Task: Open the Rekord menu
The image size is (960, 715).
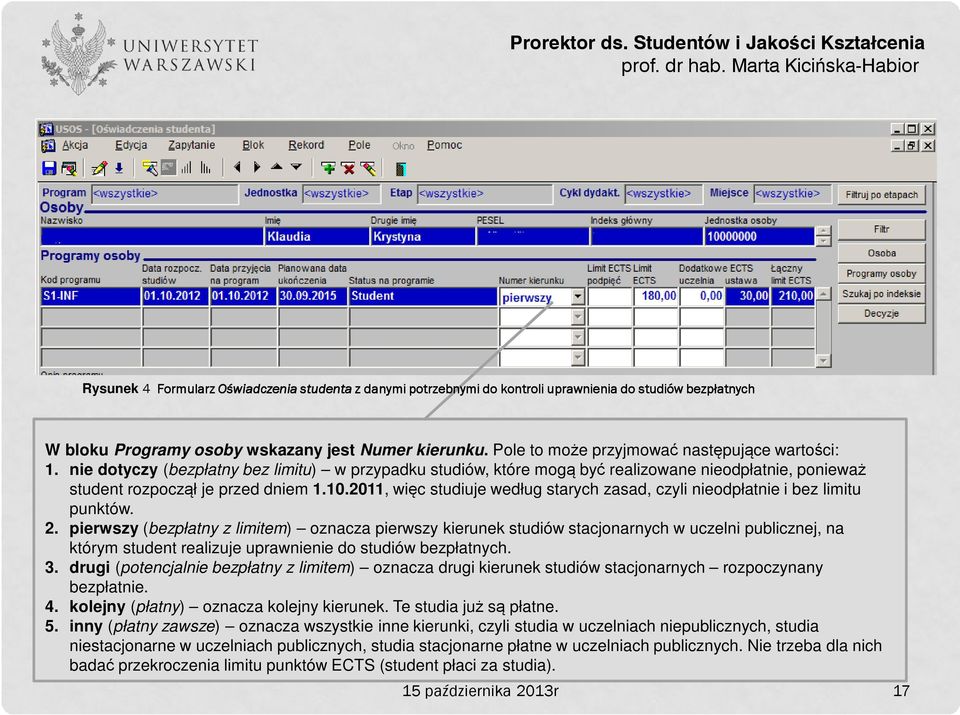Action: [306, 145]
